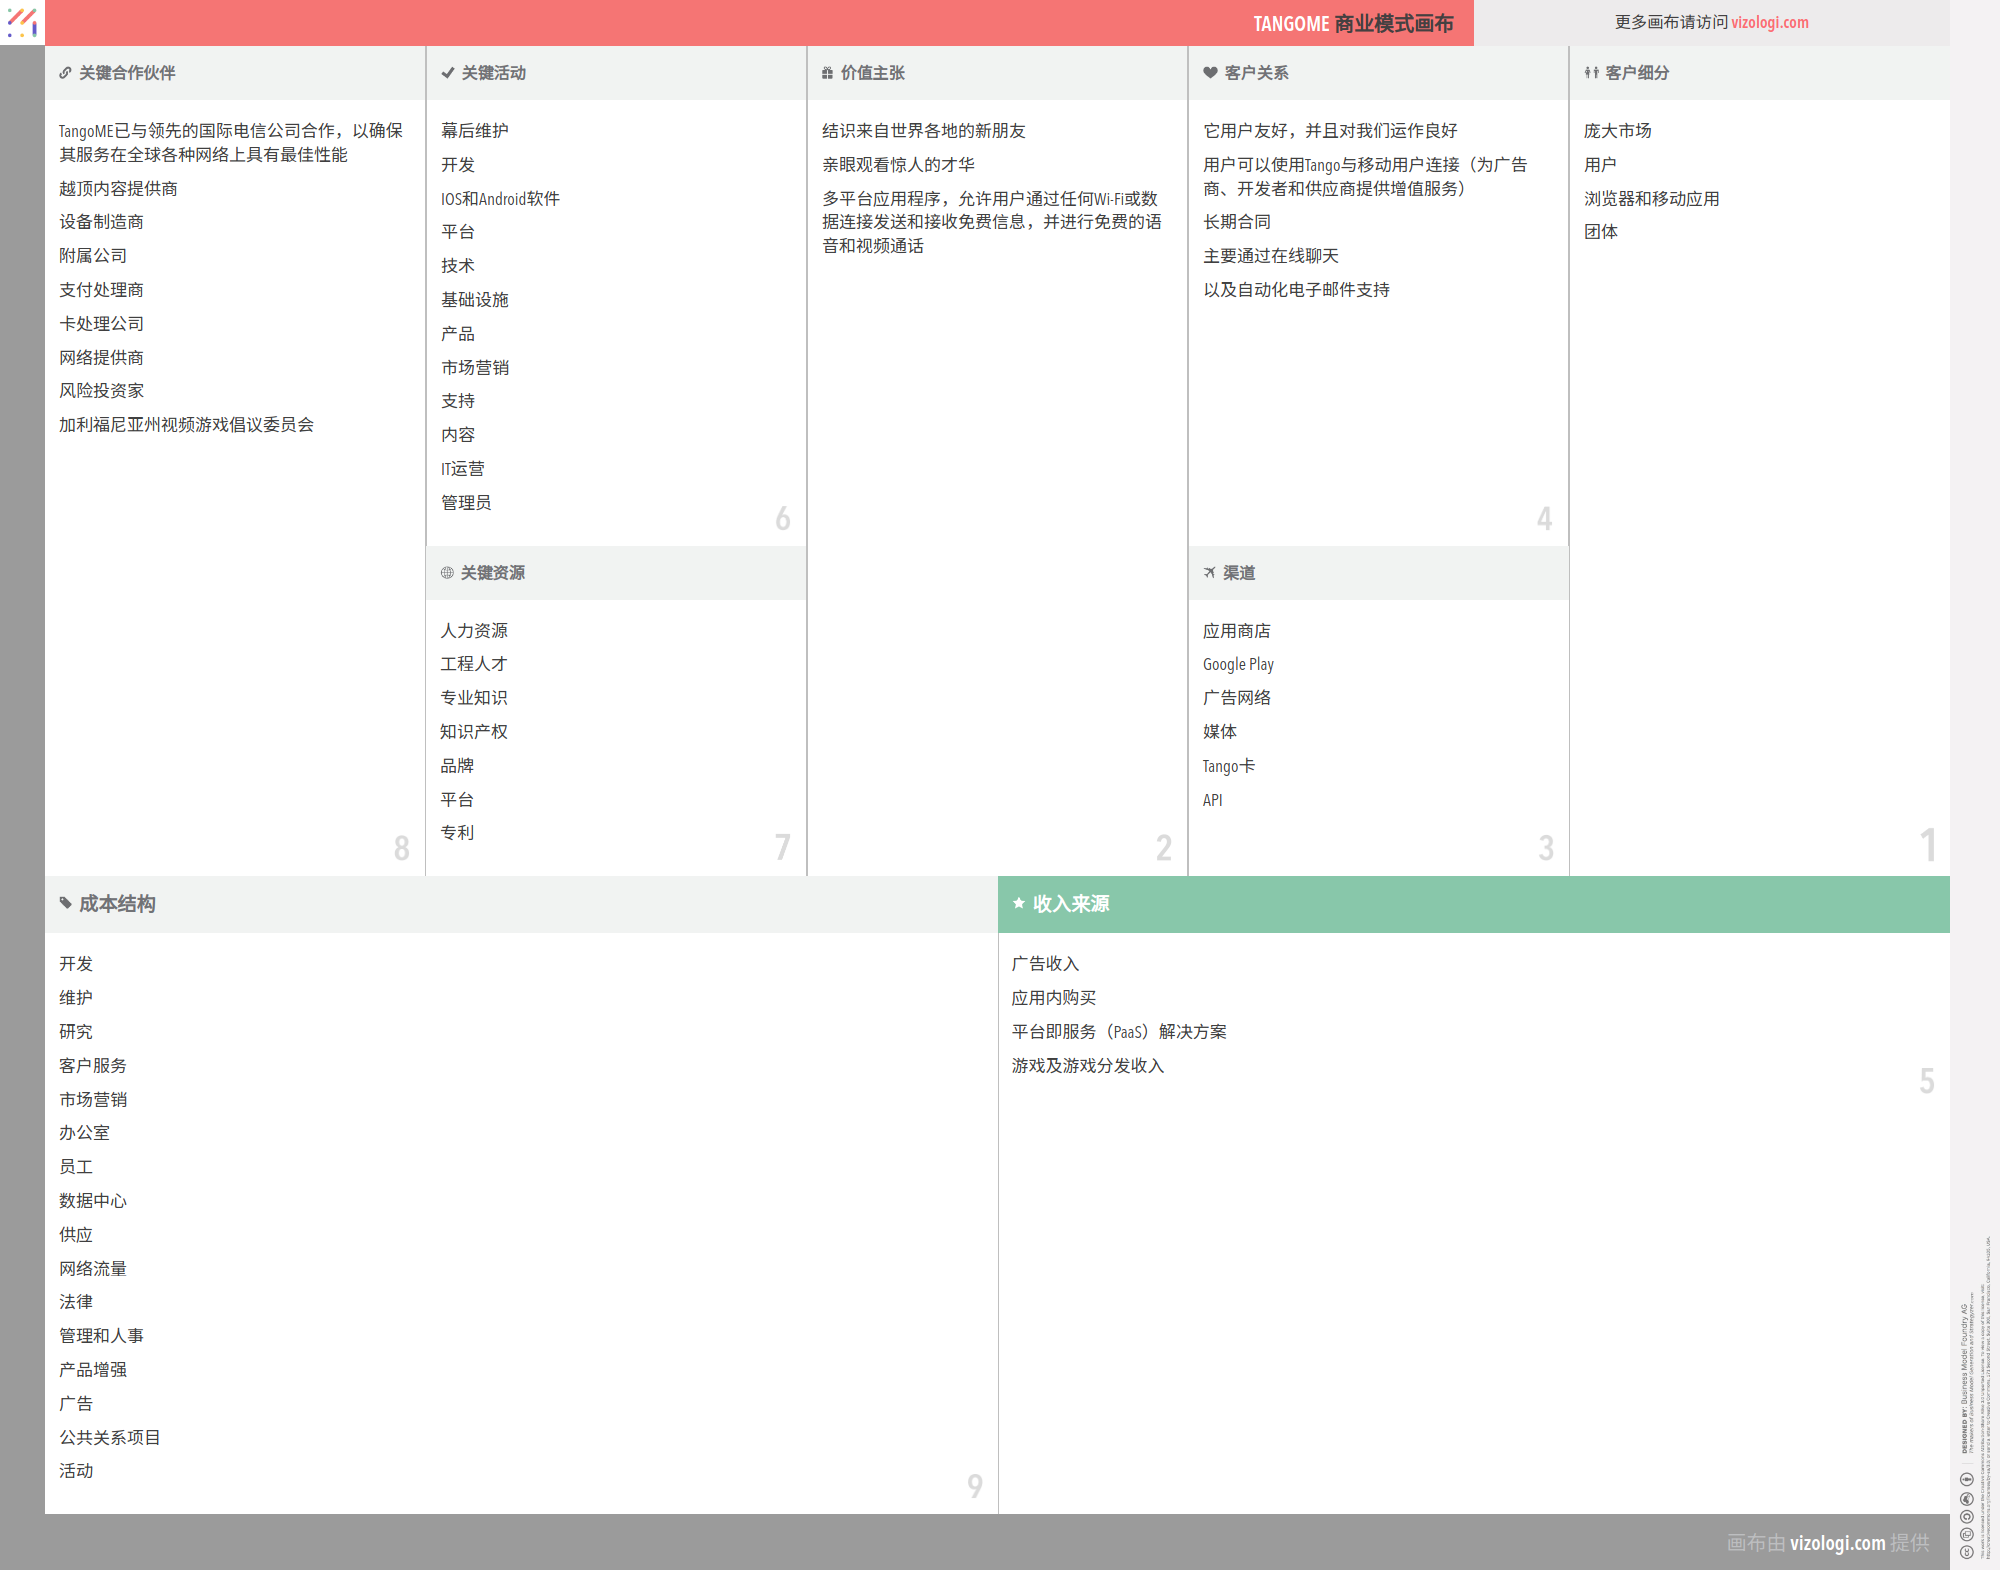The image size is (2000, 1570).
Task: Open the vizologi.com footer link
Action: point(1837,1543)
